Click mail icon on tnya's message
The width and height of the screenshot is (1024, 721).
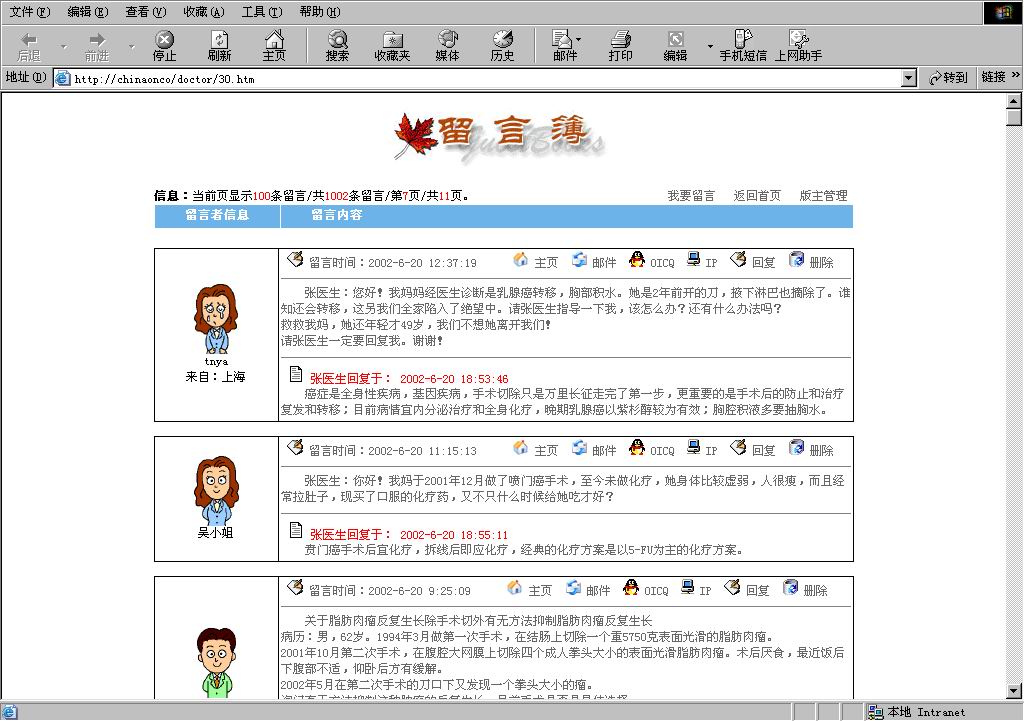click(x=579, y=260)
